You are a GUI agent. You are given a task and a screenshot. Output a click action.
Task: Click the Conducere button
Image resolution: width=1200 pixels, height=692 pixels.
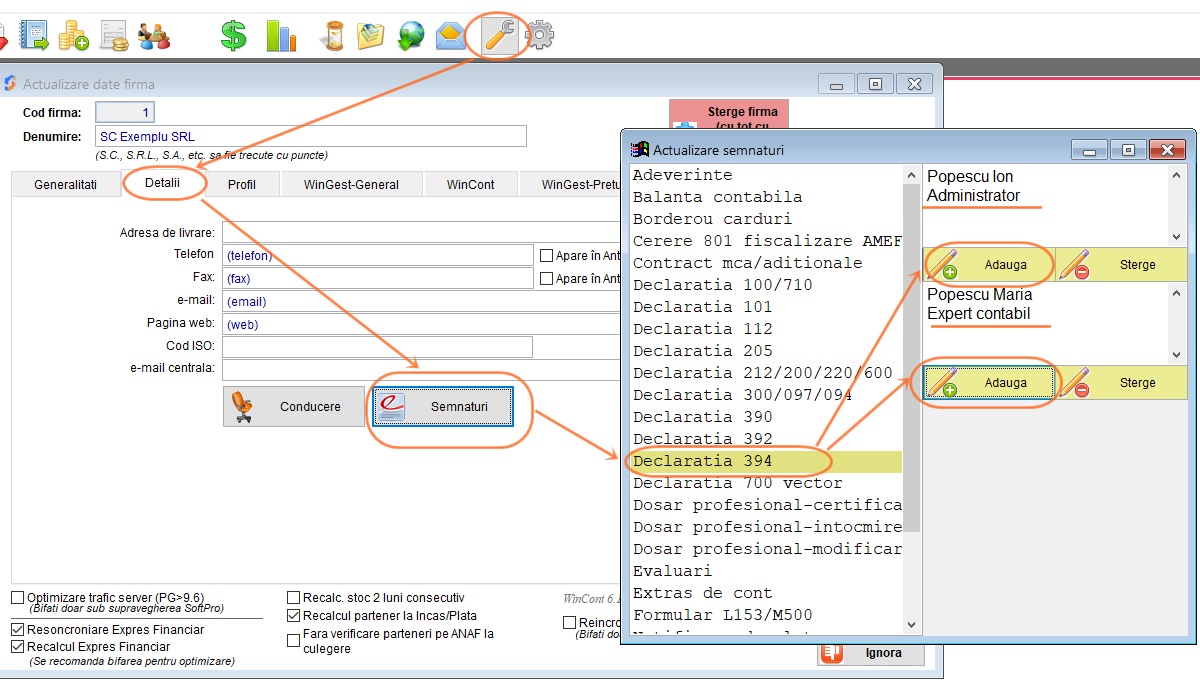click(294, 407)
